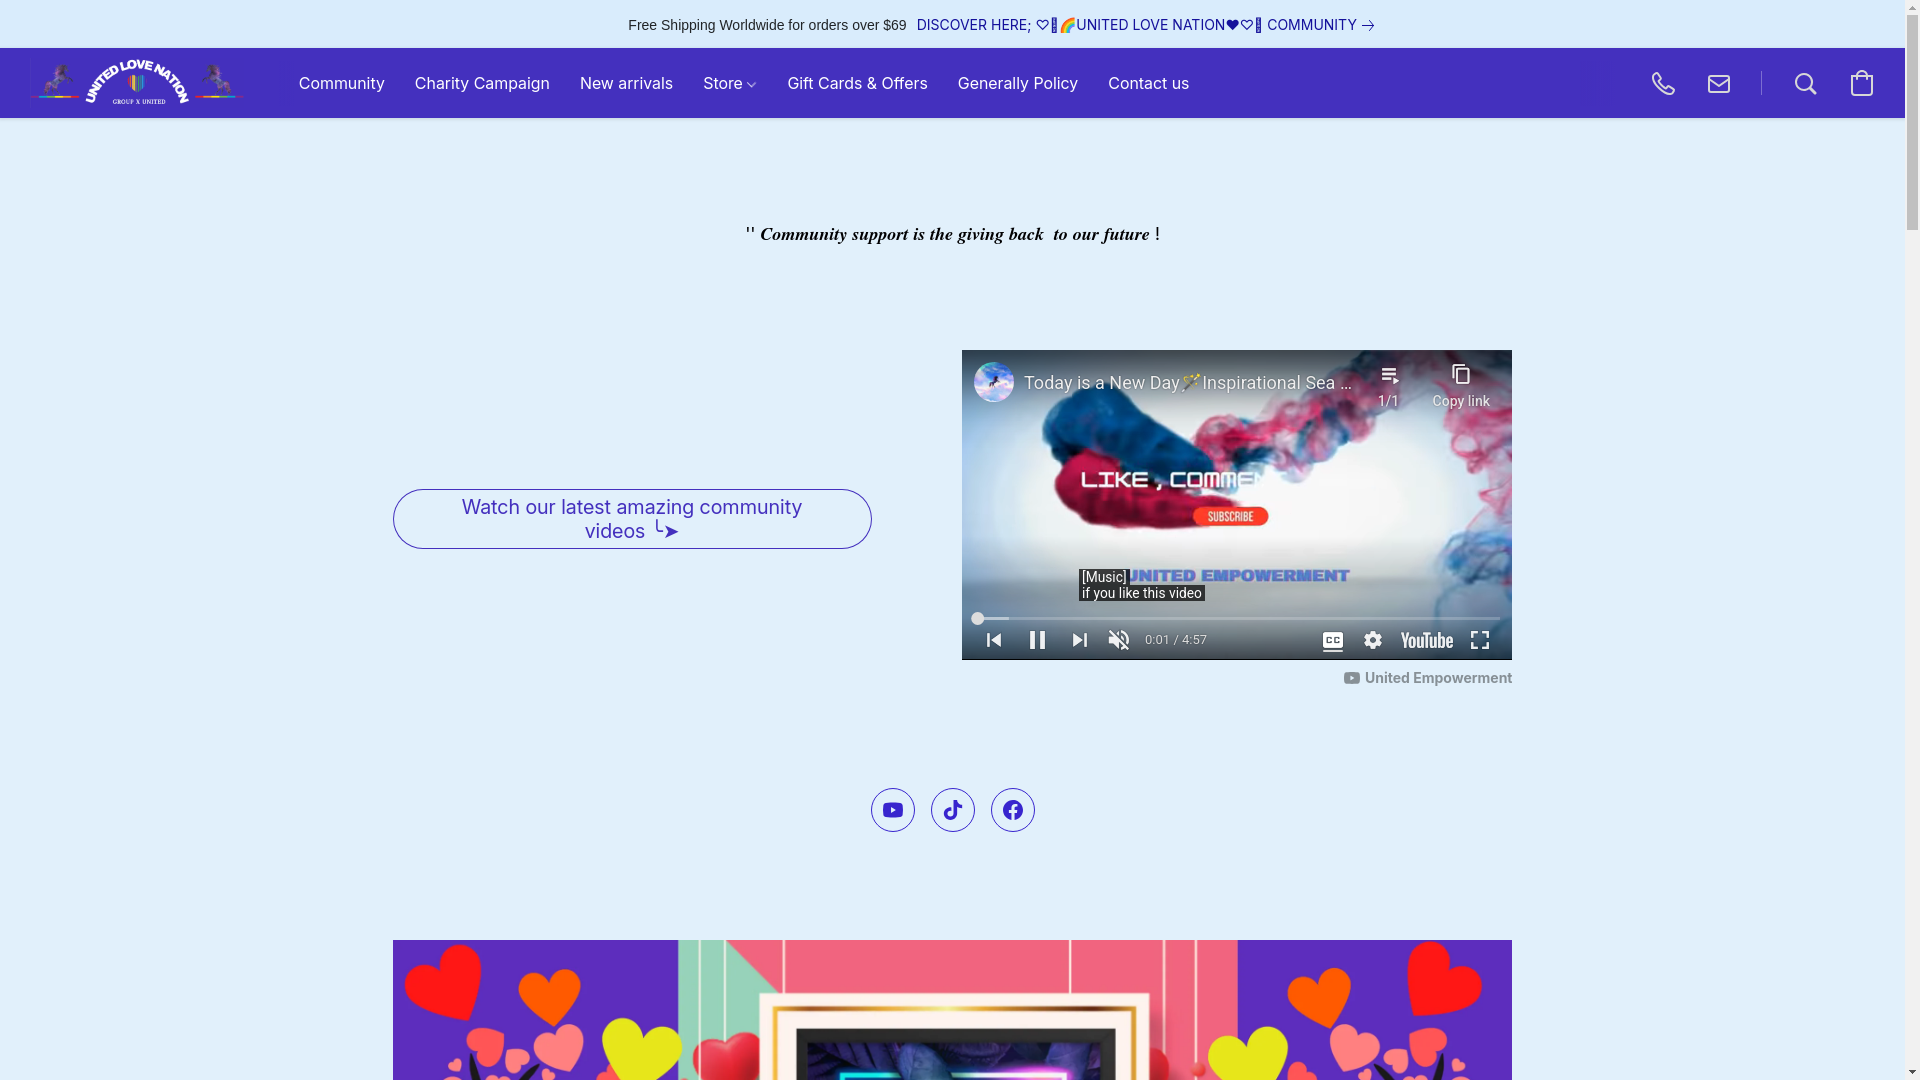This screenshot has height=1080, width=1920.
Task: Unmute the video audio
Action: point(1119,640)
